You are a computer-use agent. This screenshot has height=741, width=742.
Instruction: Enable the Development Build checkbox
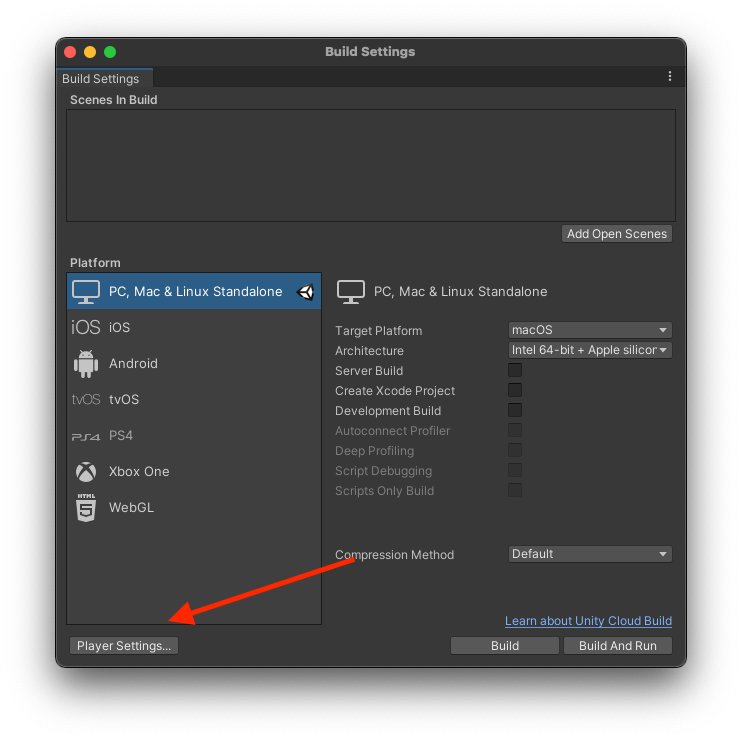pyautogui.click(x=515, y=410)
